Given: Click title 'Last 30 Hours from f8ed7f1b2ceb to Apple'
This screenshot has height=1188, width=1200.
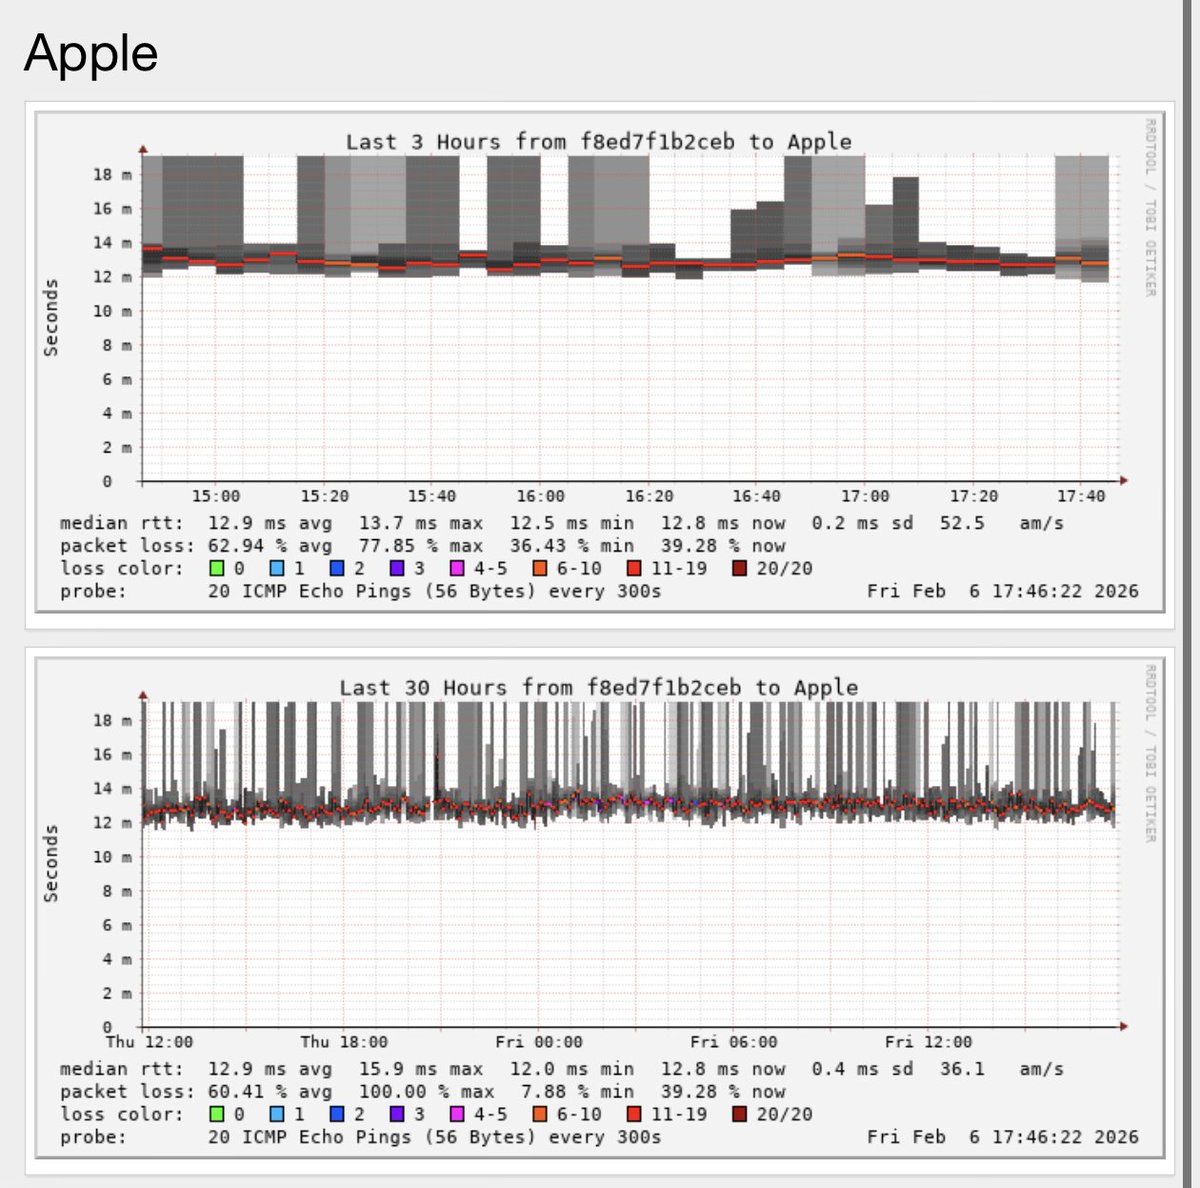Looking at the screenshot, I should tap(598, 688).
